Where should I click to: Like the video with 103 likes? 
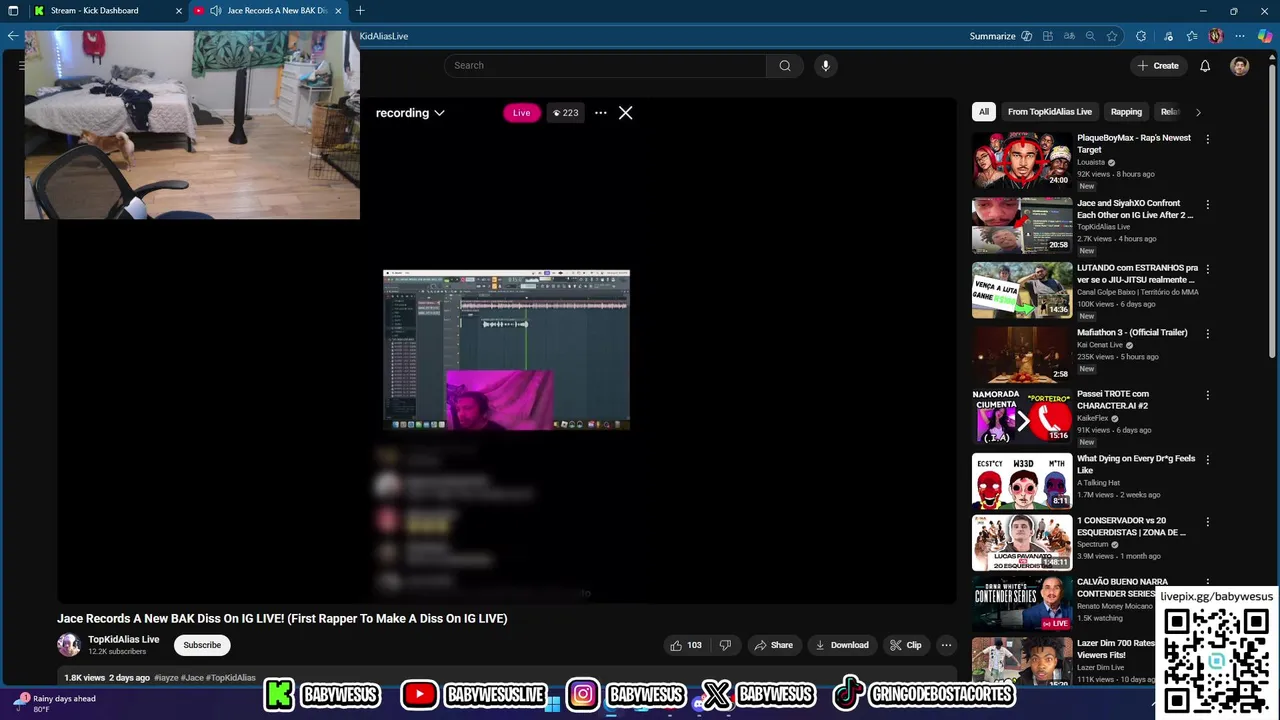(686, 645)
